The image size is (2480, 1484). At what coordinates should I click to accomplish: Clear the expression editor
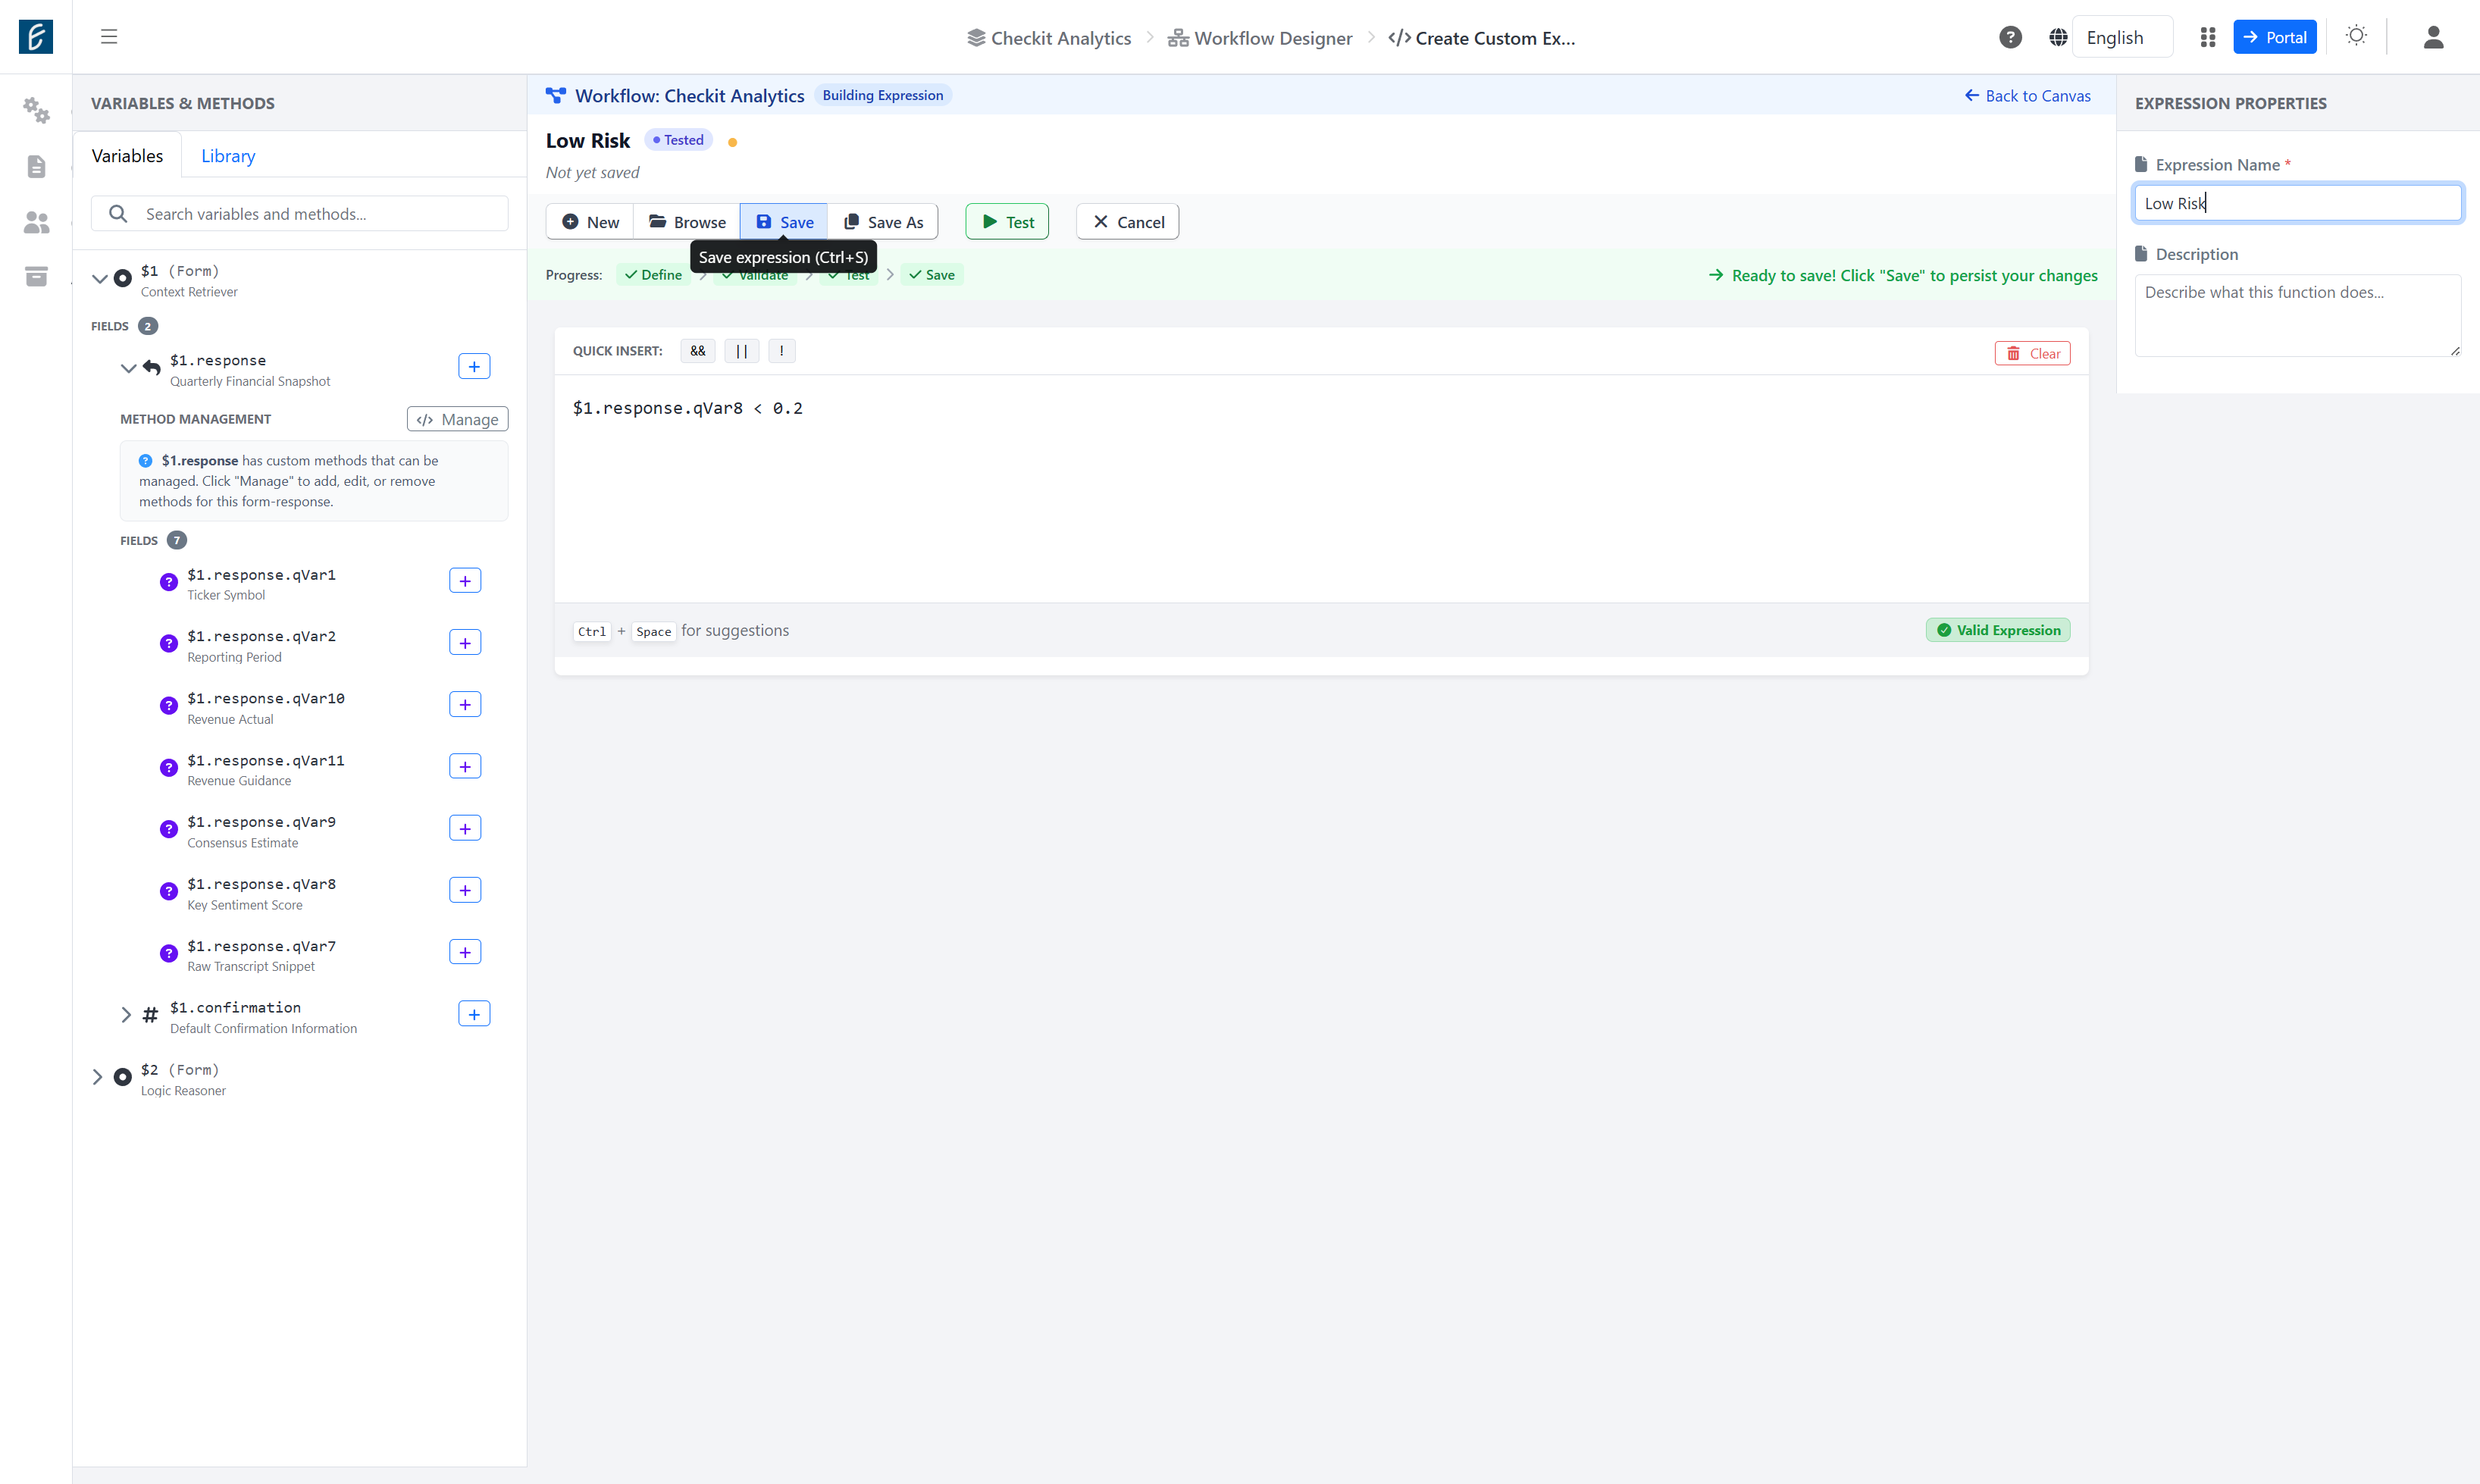2033,353
